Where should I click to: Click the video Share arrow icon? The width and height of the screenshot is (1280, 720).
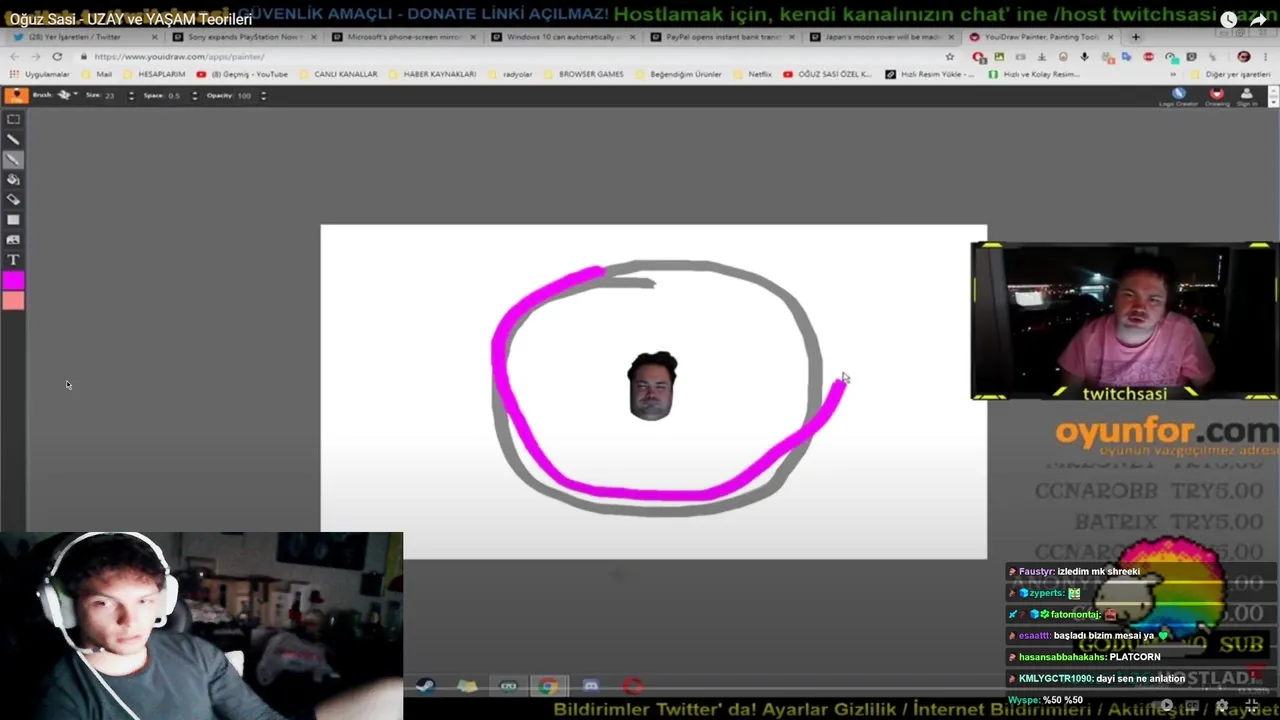pyautogui.click(x=1259, y=19)
